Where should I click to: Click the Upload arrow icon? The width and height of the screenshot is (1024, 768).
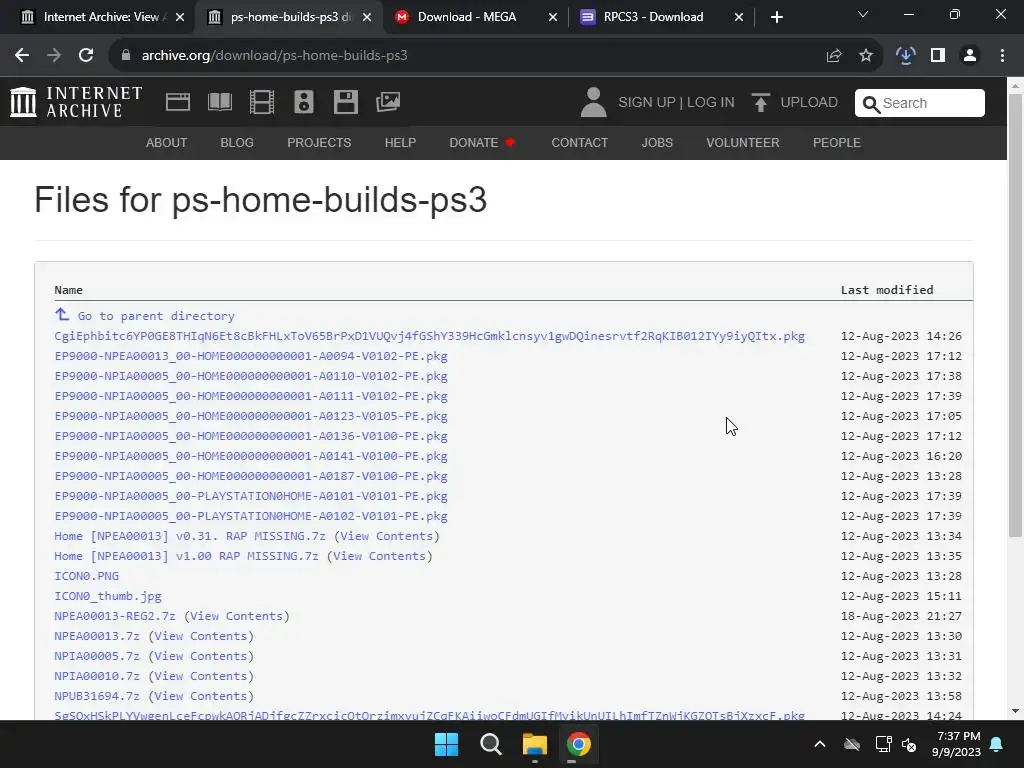[760, 102]
